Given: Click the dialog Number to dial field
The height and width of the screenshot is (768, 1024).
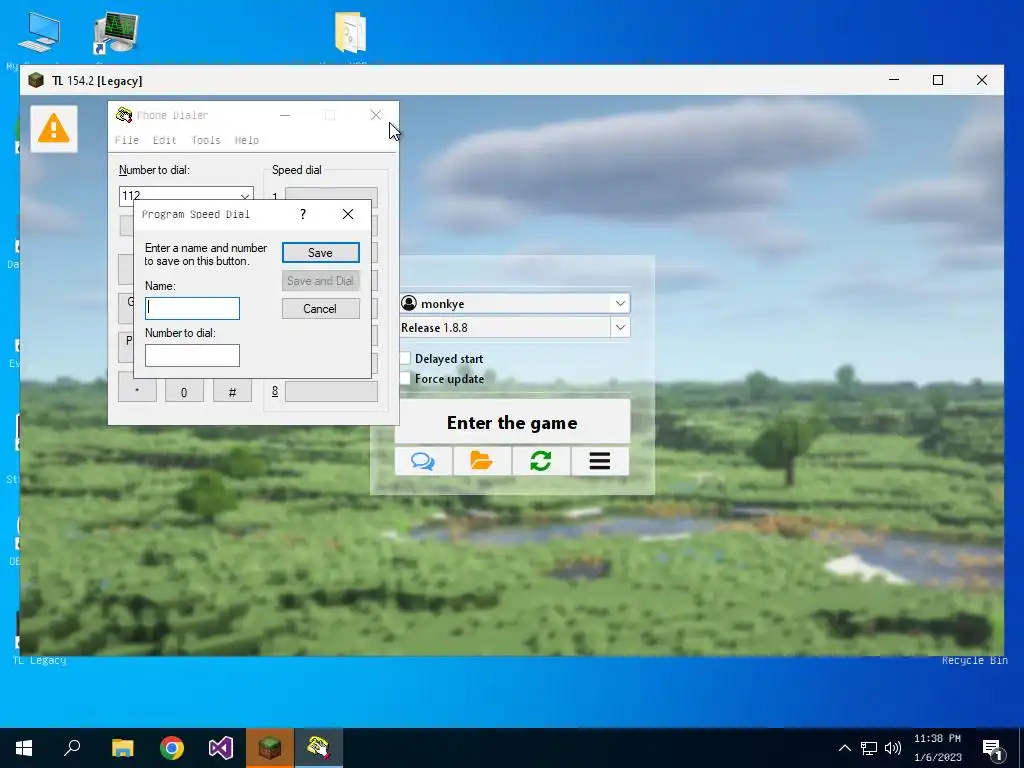Looking at the screenshot, I should (x=192, y=355).
